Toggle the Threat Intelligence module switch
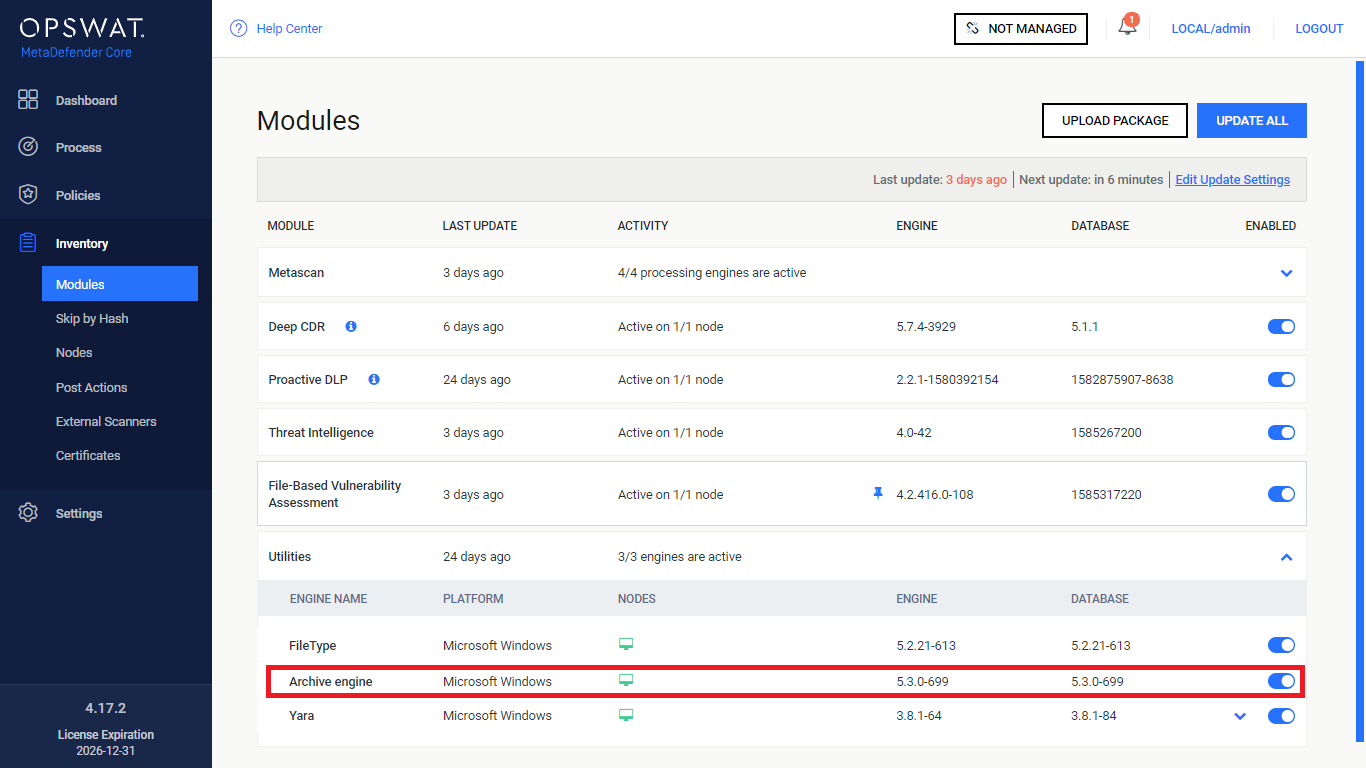This screenshot has width=1366, height=768. (x=1281, y=432)
